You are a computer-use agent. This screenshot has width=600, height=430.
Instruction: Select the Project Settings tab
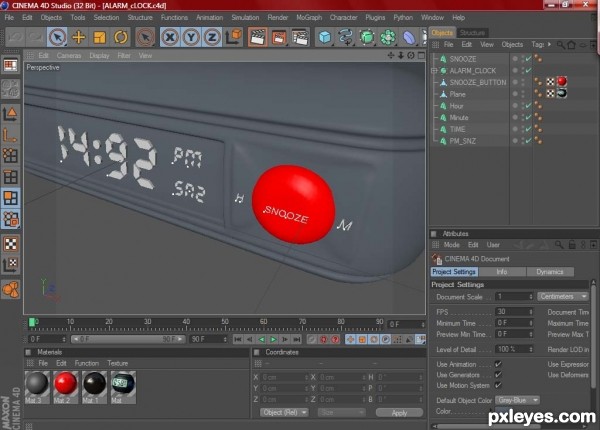coord(454,272)
